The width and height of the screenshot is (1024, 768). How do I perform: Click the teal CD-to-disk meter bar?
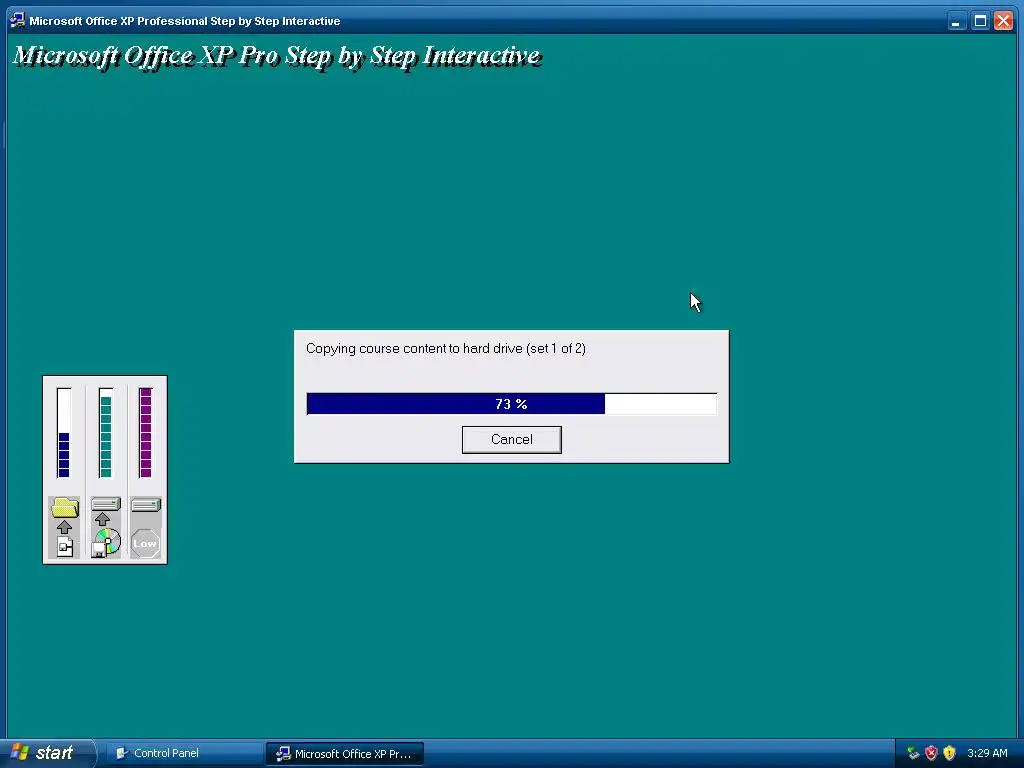(x=106, y=433)
